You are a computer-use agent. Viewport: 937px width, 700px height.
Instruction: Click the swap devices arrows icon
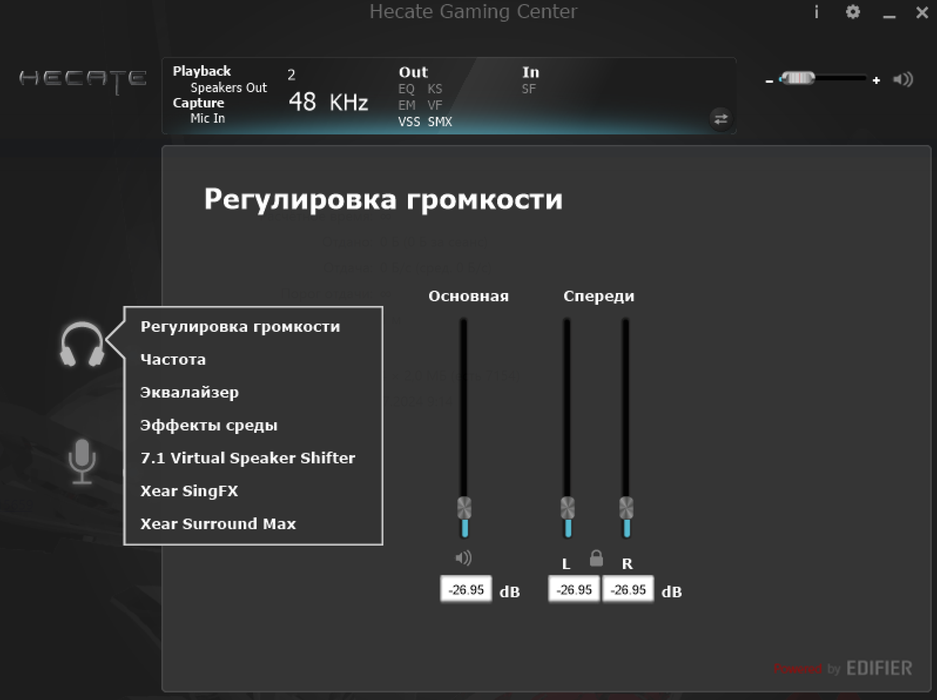(x=721, y=119)
